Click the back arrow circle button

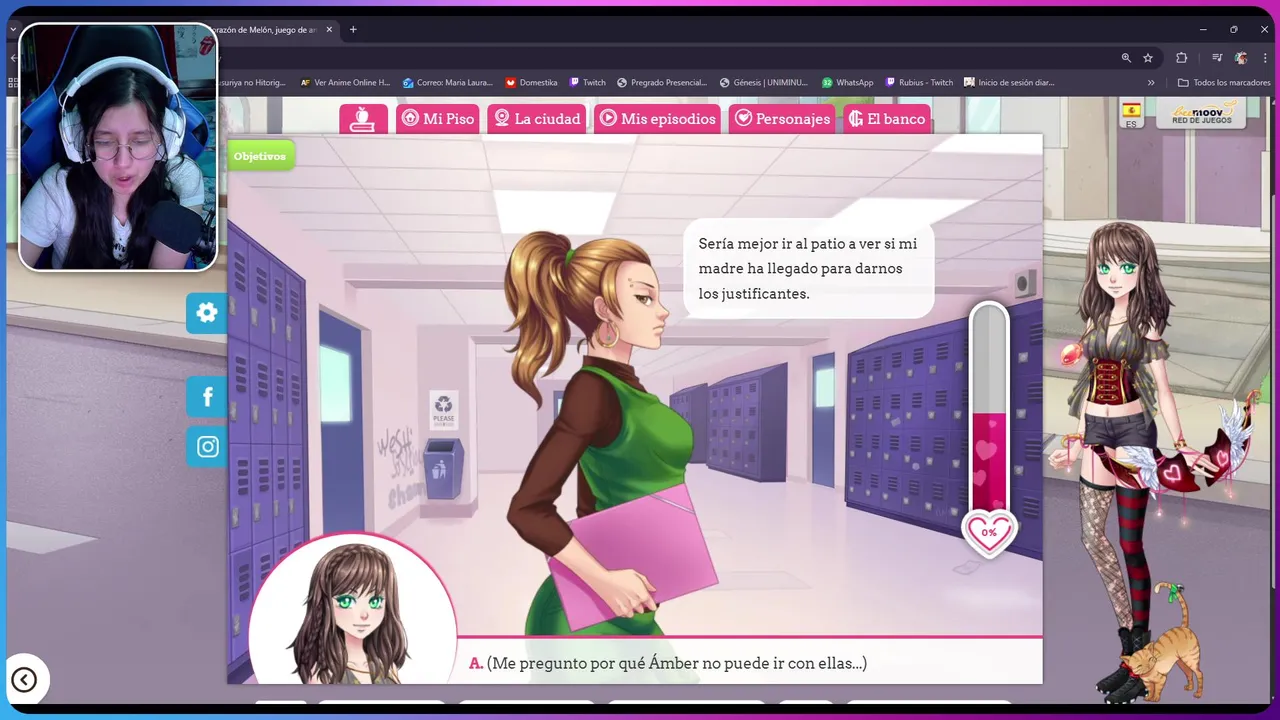[24, 680]
